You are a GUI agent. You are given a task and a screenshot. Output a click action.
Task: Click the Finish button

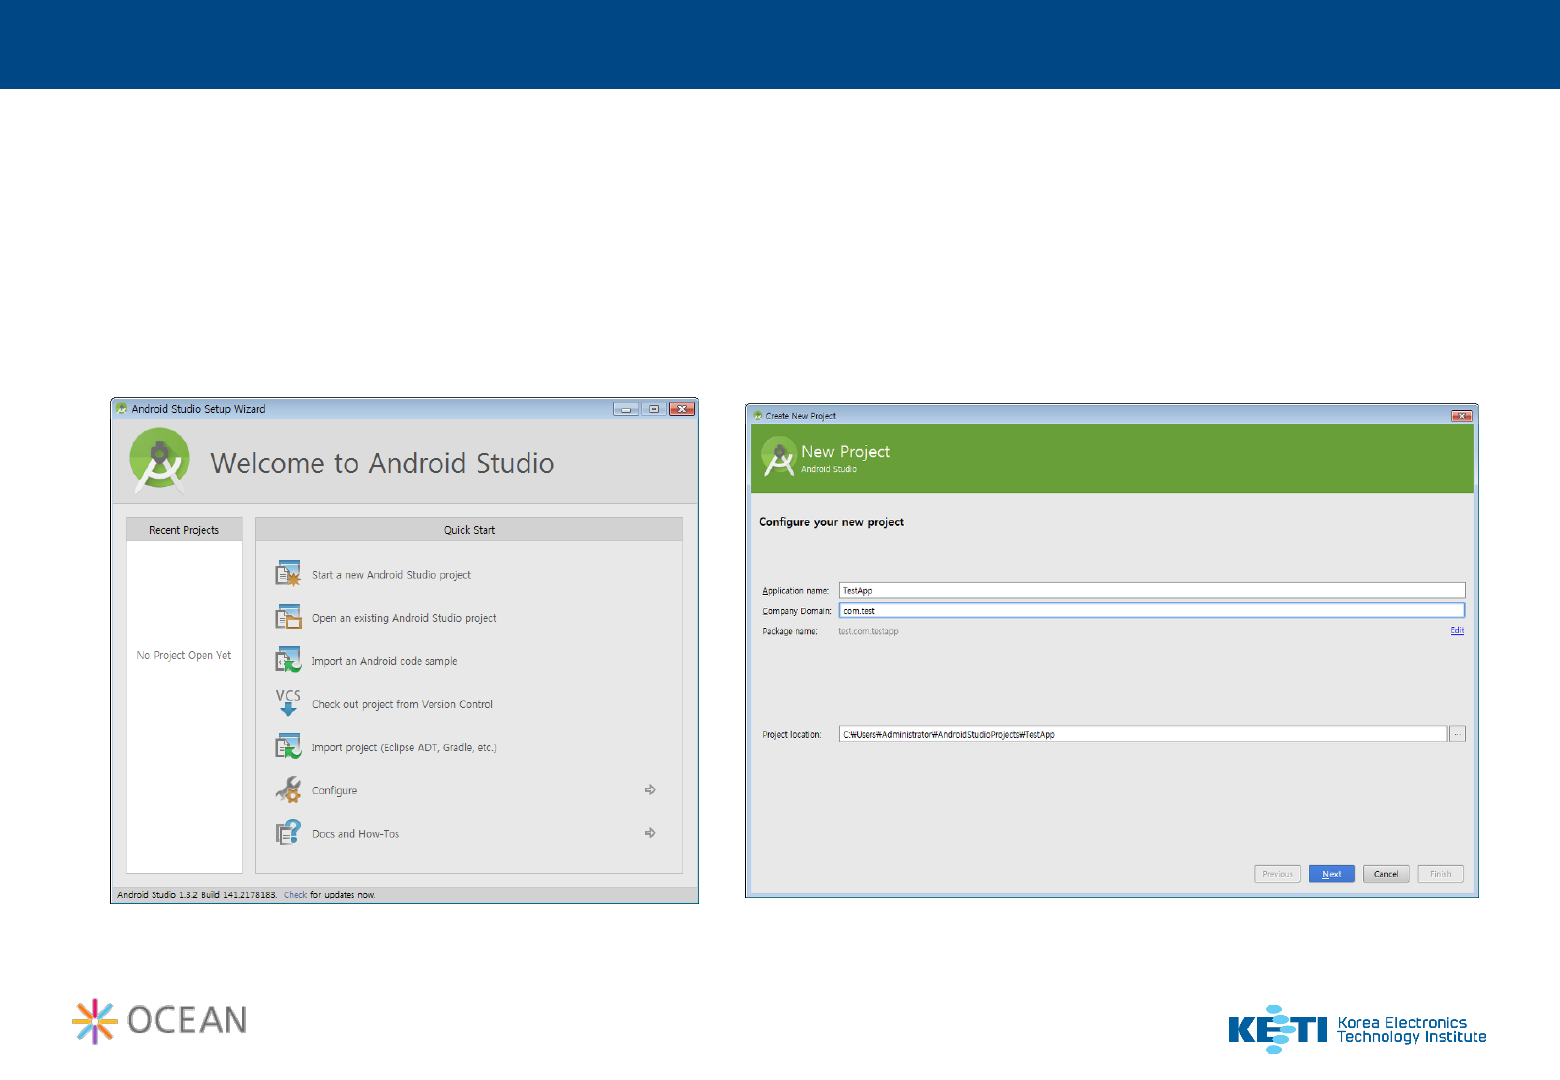(1441, 874)
